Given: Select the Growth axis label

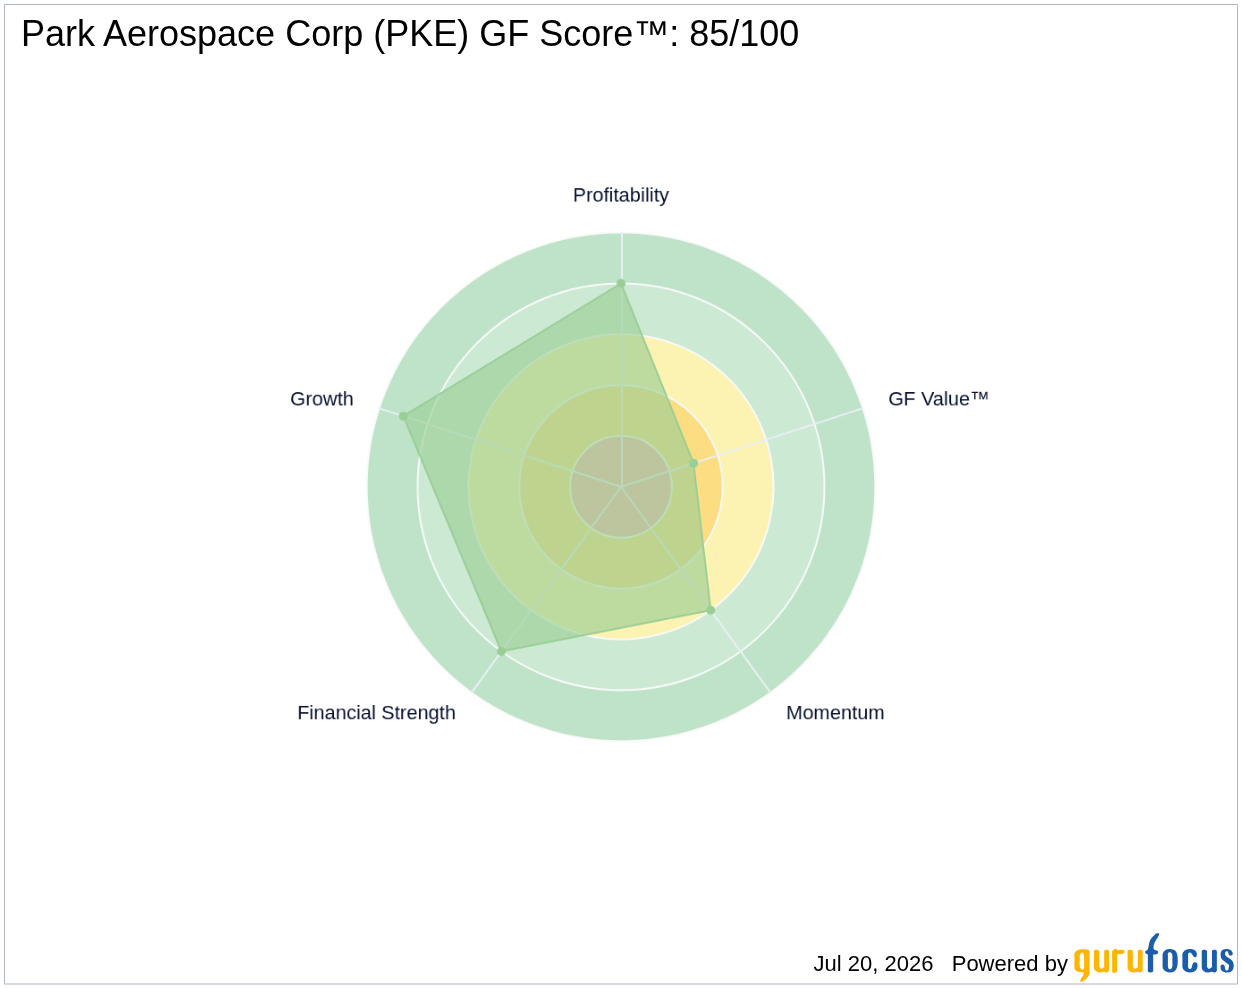Looking at the screenshot, I should (322, 399).
